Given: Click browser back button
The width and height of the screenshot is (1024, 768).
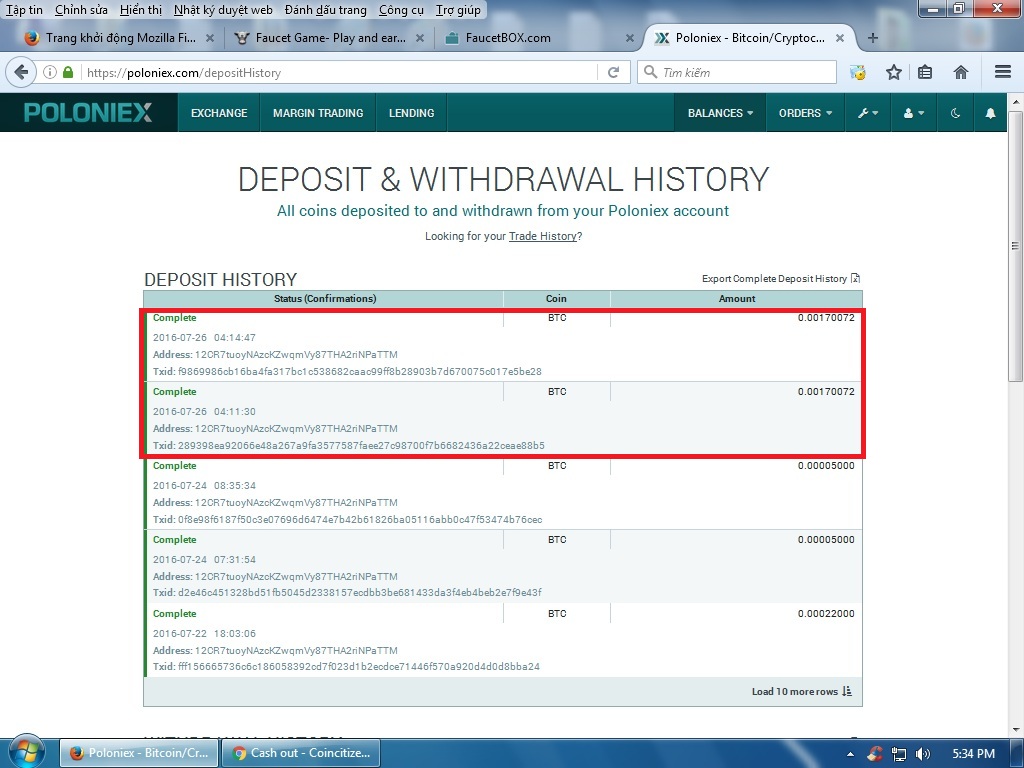Looking at the screenshot, I should point(21,72).
